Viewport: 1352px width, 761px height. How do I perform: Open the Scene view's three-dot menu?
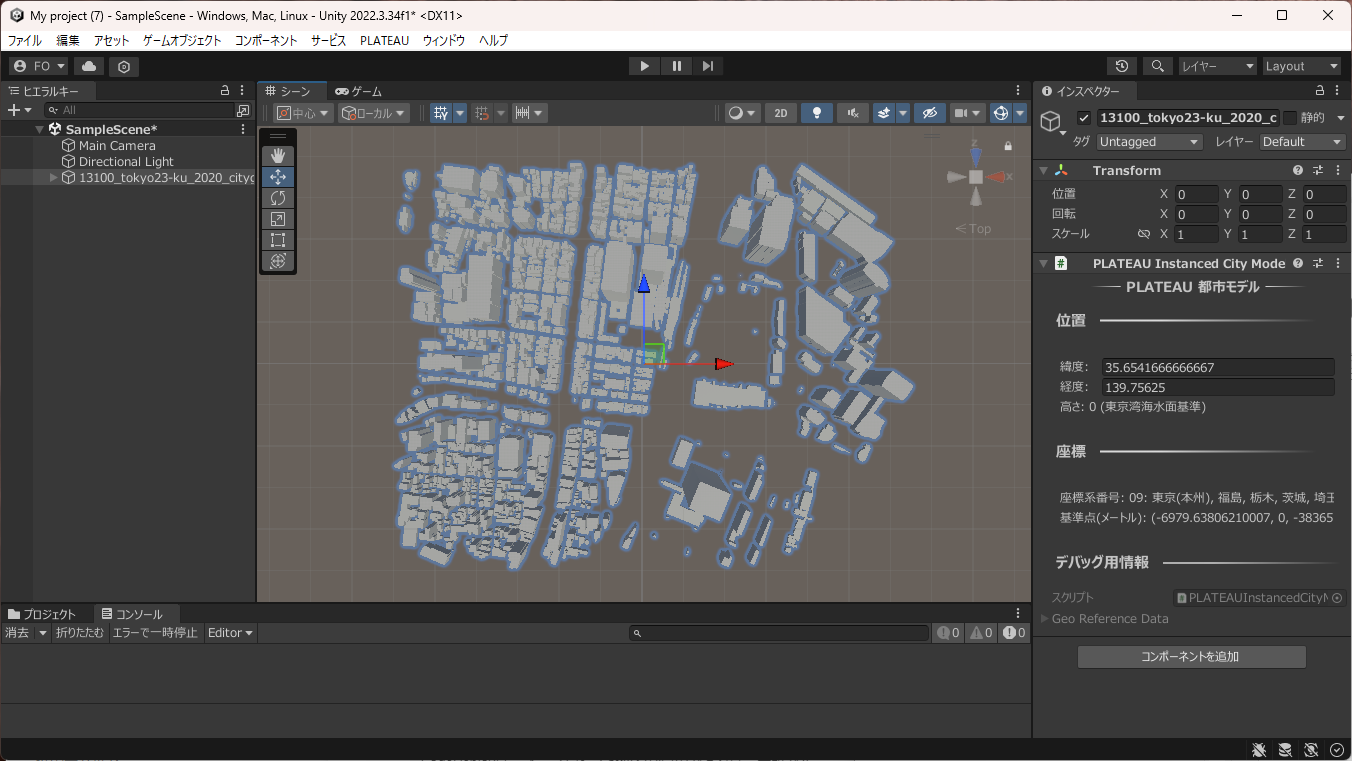pos(1018,91)
